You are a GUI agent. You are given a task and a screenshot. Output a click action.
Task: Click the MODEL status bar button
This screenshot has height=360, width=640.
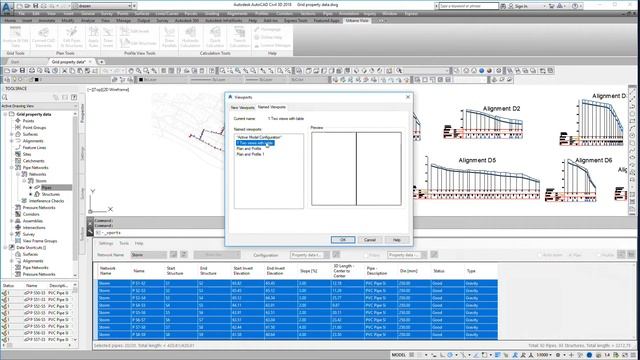click(x=399, y=355)
